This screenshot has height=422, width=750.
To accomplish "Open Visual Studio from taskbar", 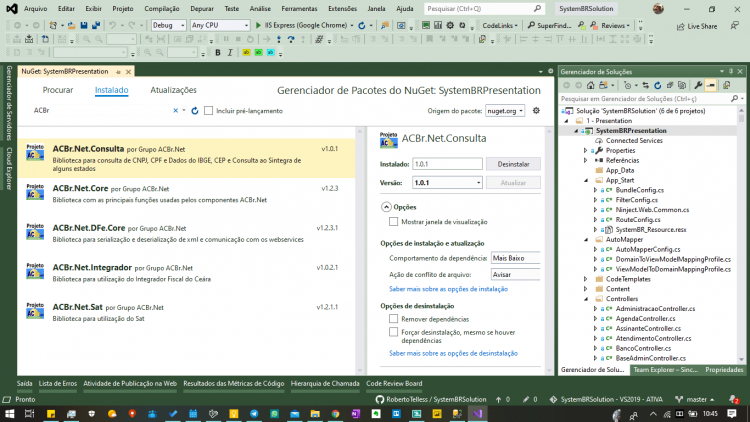I will (x=477, y=413).
